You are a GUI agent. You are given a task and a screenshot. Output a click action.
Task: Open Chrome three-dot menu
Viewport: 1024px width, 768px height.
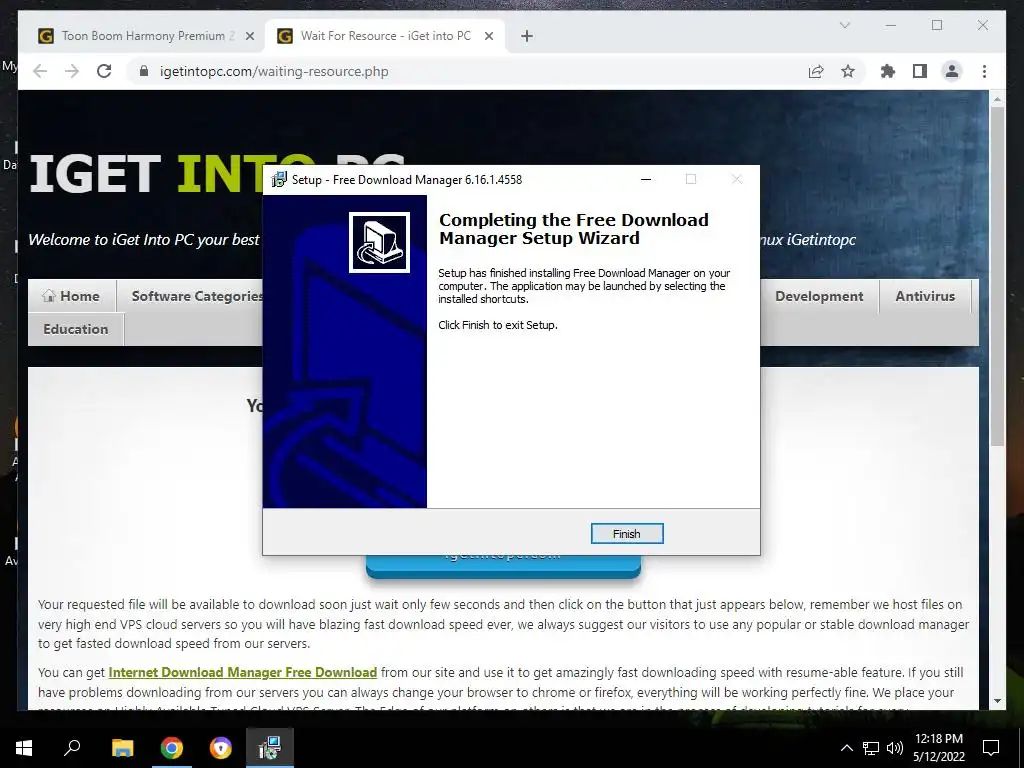(x=984, y=71)
